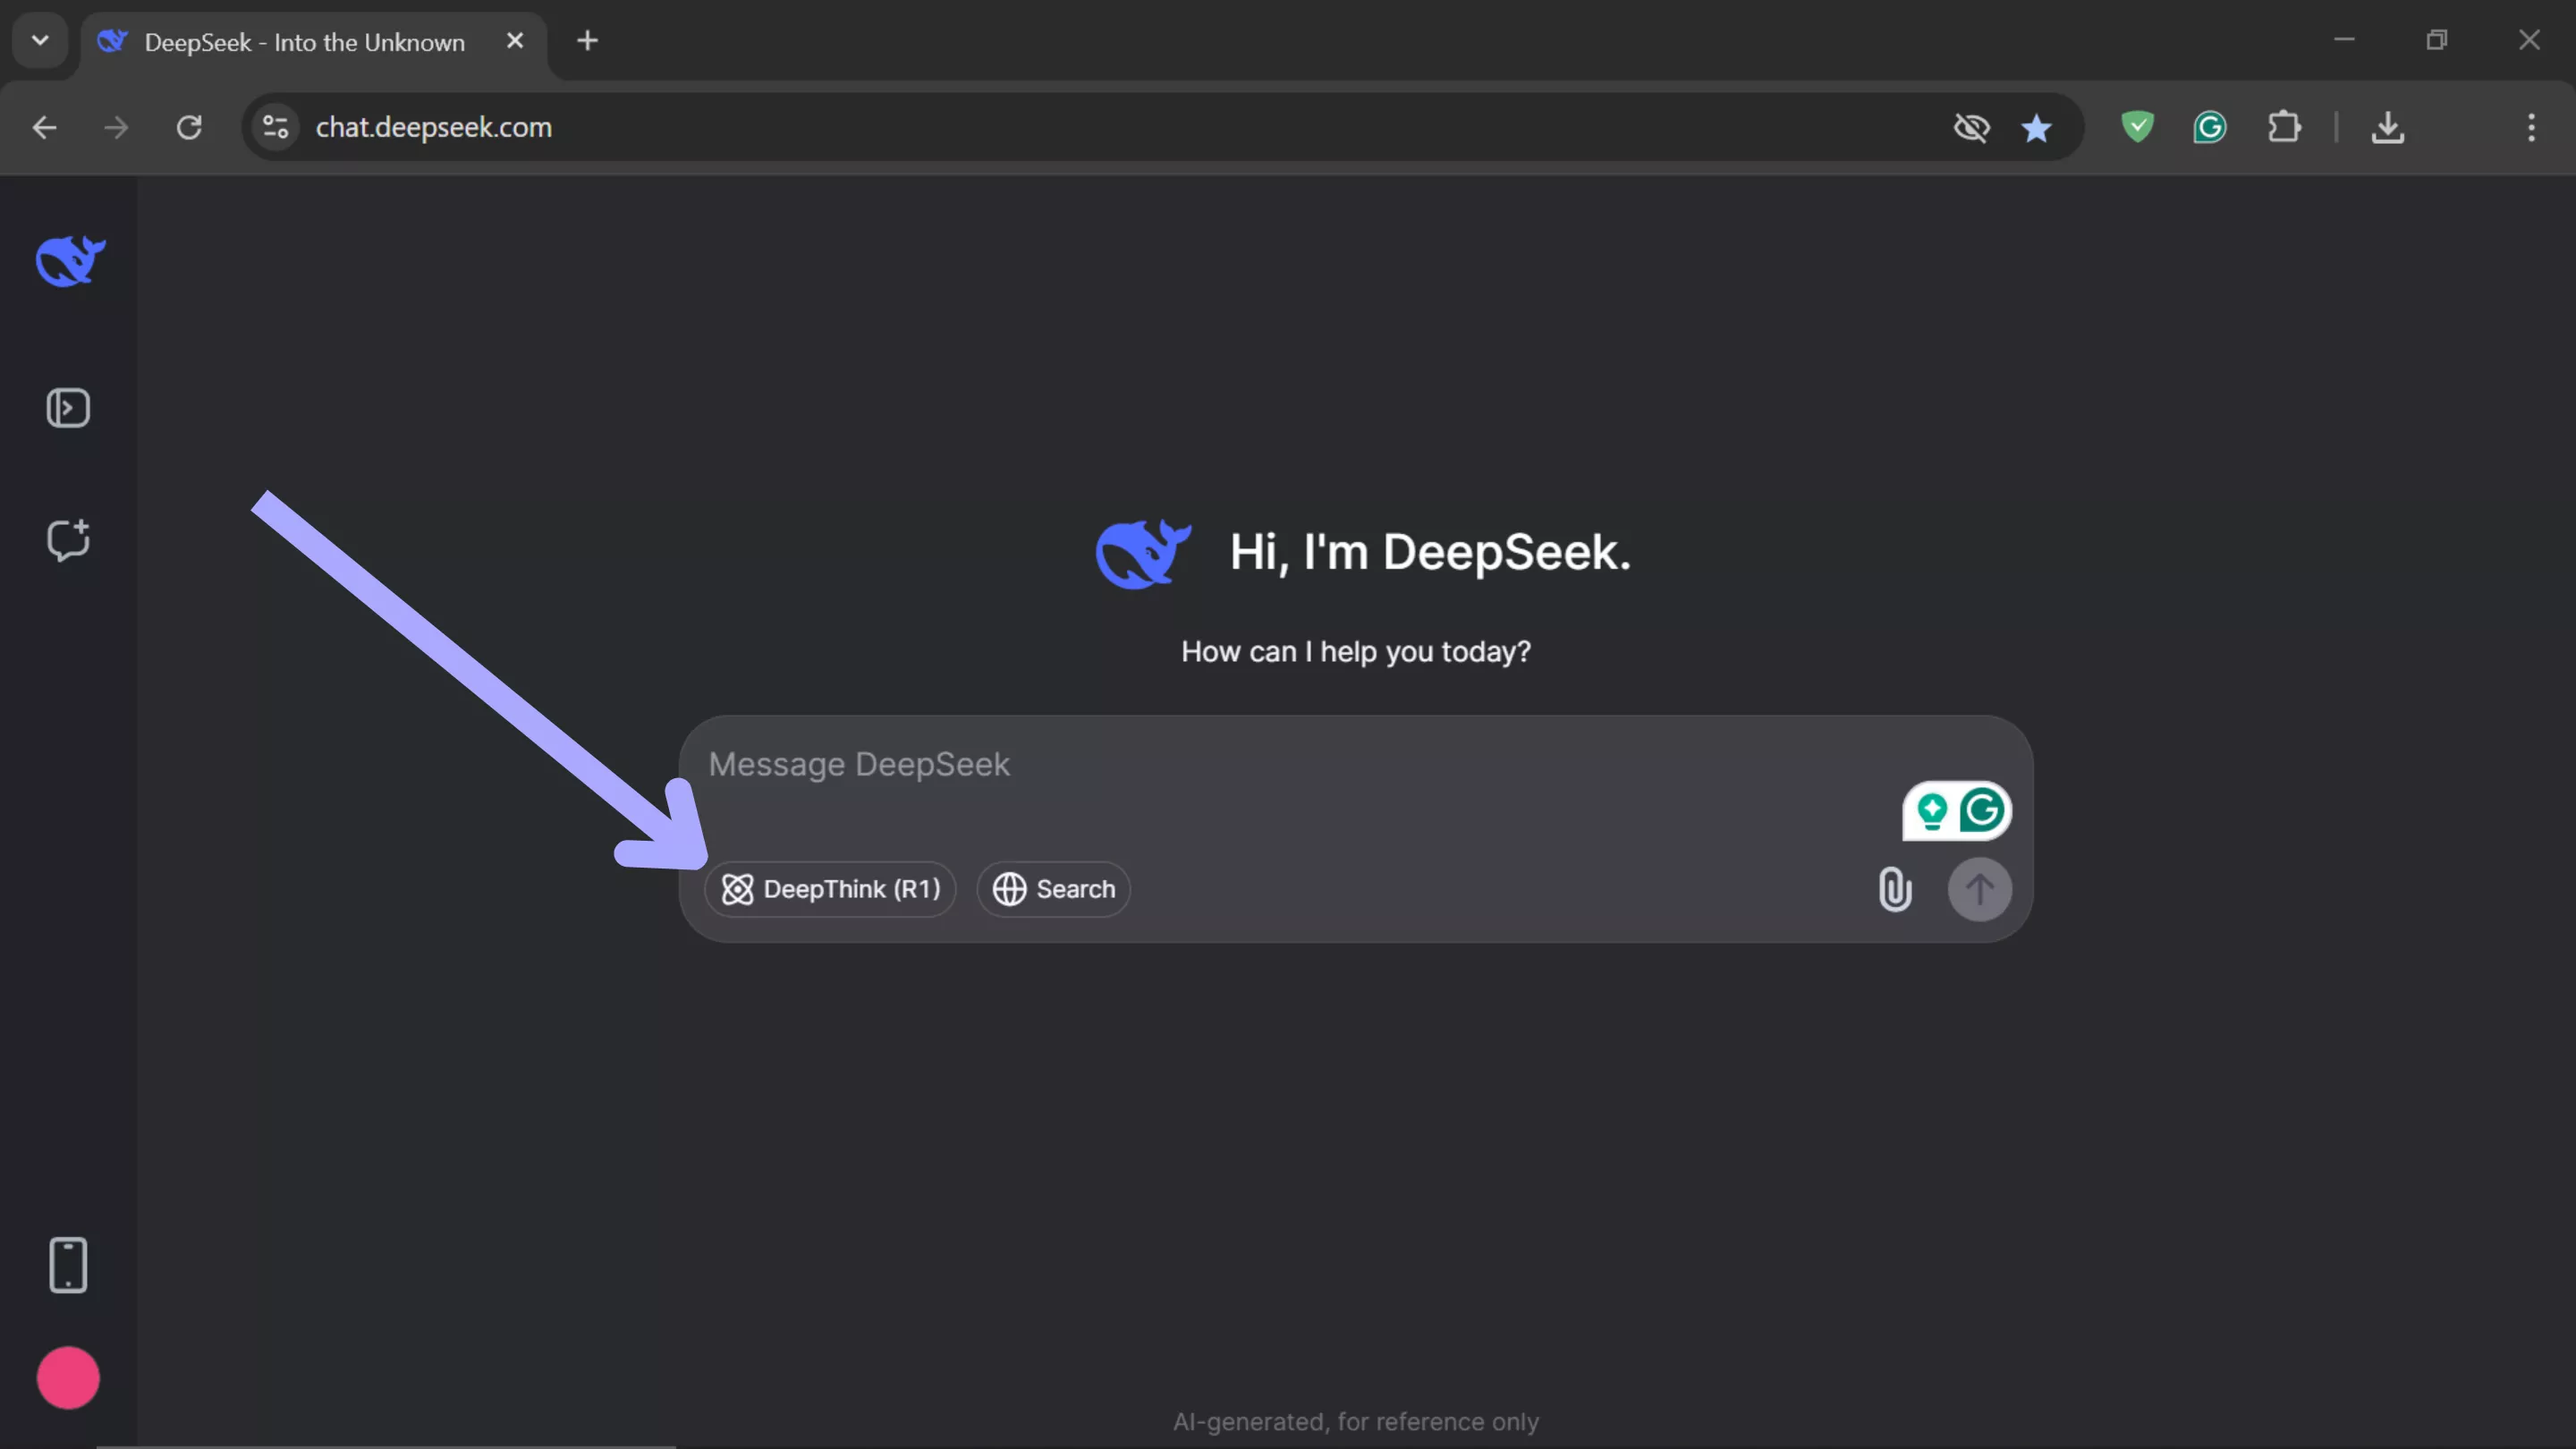Viewport: 2576px width, 1449px height.
Task: Click the DeepSeek whale logo in the sidebar
Action: (x=68, y=261)
